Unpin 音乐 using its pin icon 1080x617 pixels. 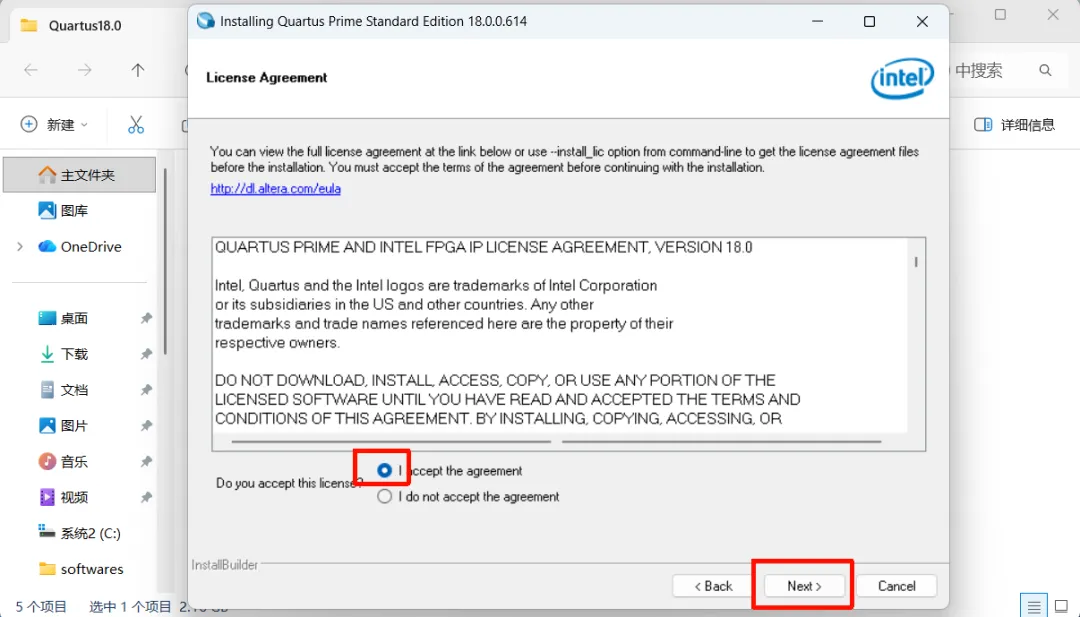tap(146, 461)
